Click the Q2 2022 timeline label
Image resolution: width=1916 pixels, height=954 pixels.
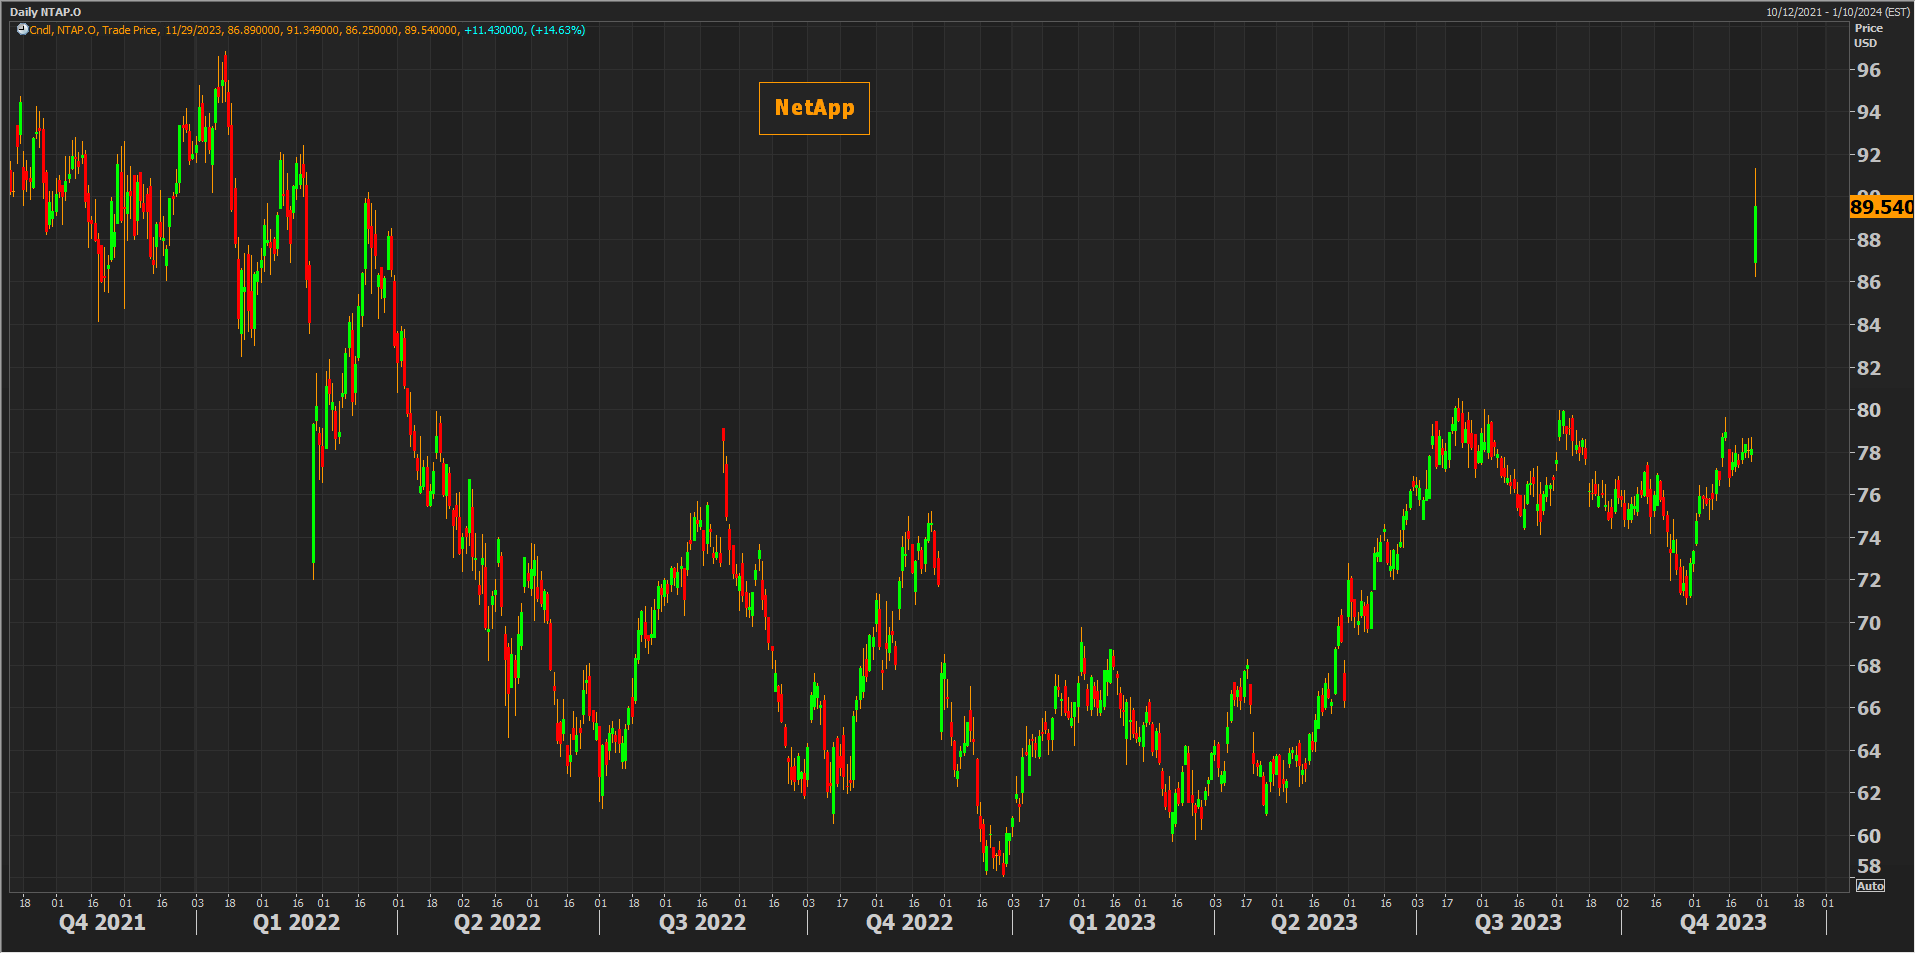(497, 923)
